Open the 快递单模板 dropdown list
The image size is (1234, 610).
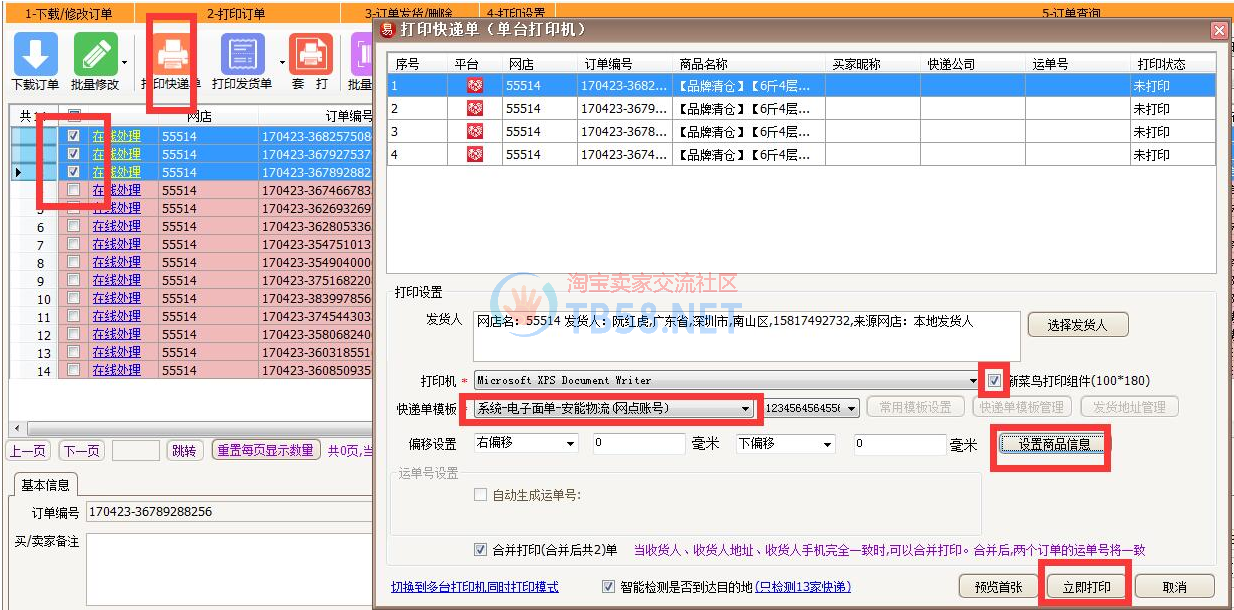click(745, 408)
